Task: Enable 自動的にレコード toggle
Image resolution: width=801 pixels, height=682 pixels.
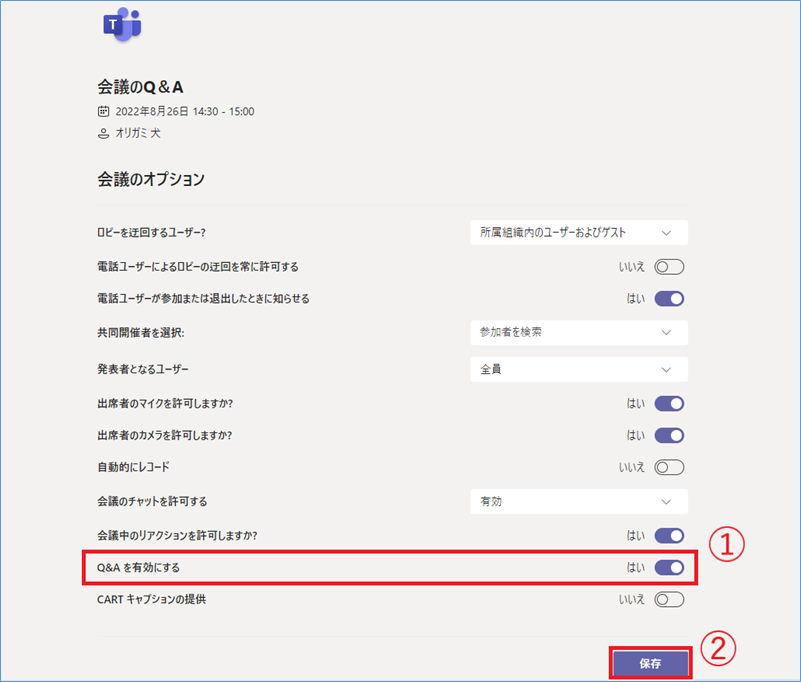Action: [x=669, y=467]
